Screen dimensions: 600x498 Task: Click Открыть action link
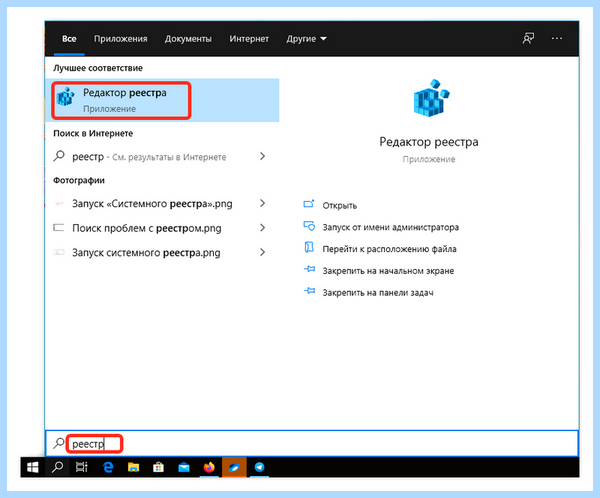click(339, 206)
